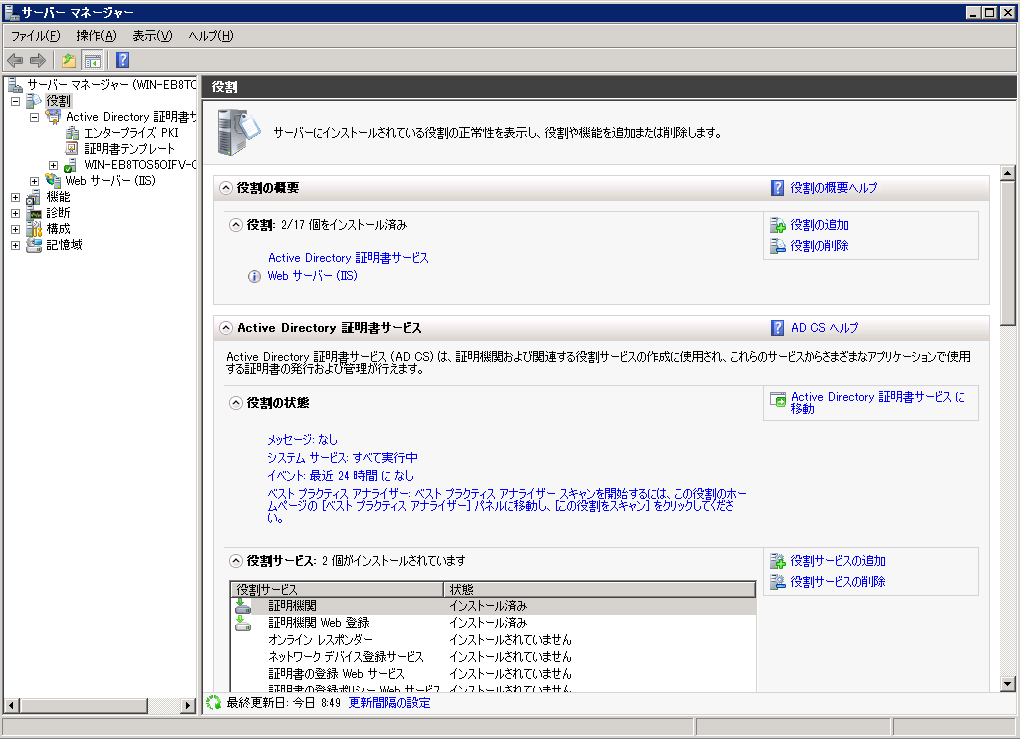Click the Up one level folder icon

pyautogui.click(x=68, y=60)
